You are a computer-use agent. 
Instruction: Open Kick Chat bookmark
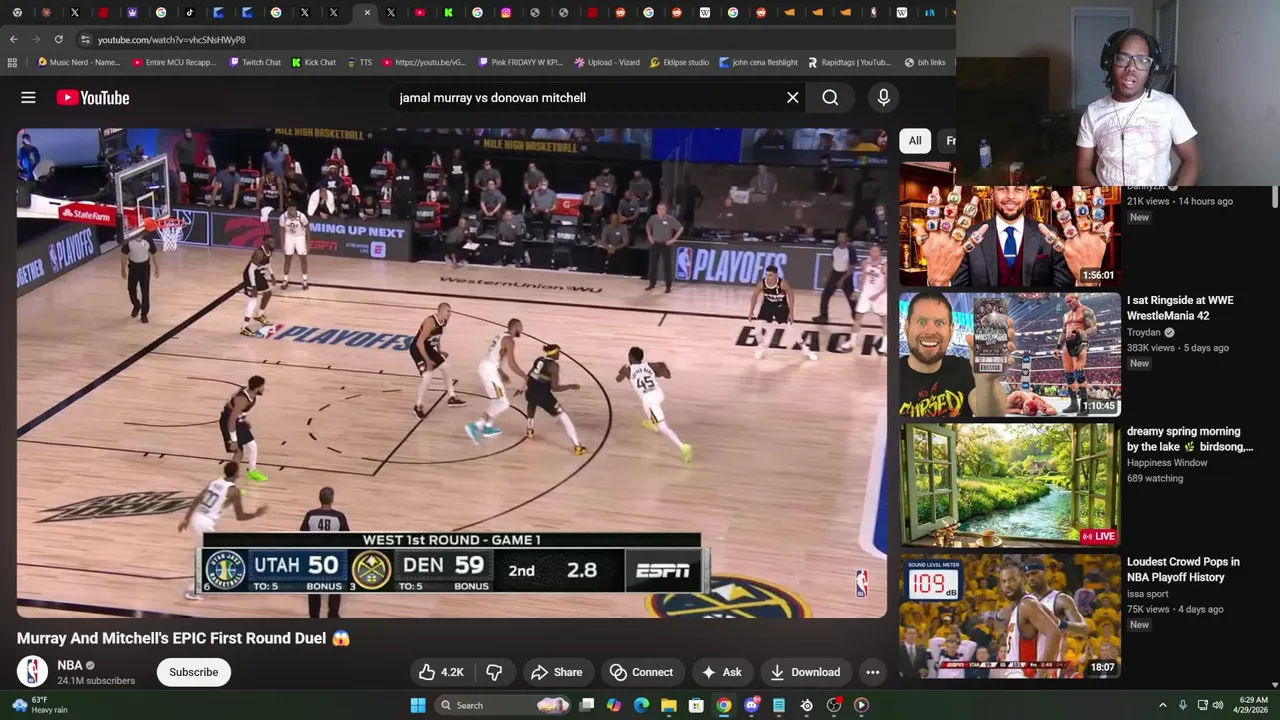coord(314,62)
